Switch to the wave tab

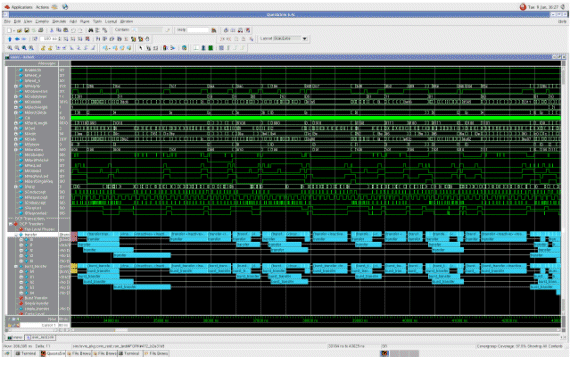coord(15,338)
